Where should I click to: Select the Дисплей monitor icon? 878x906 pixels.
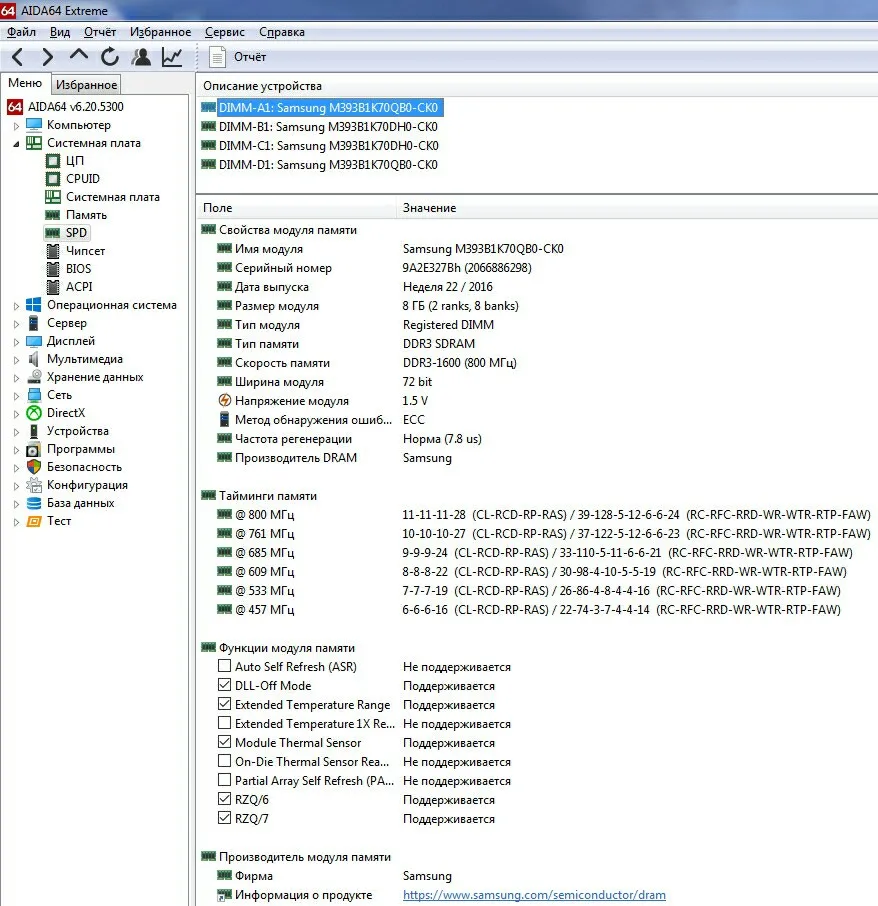pyautogui.click(x=34, y=341)
